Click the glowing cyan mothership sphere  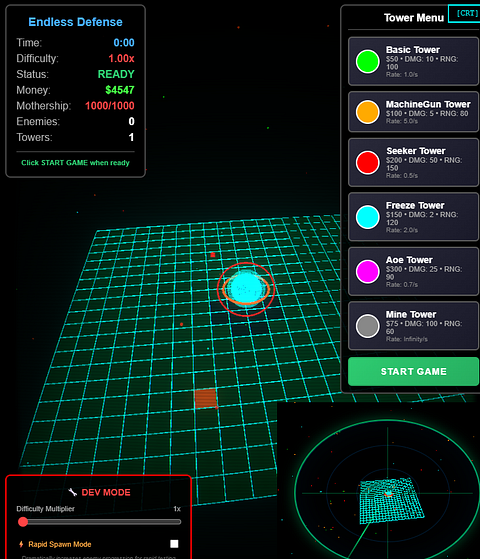246,288
